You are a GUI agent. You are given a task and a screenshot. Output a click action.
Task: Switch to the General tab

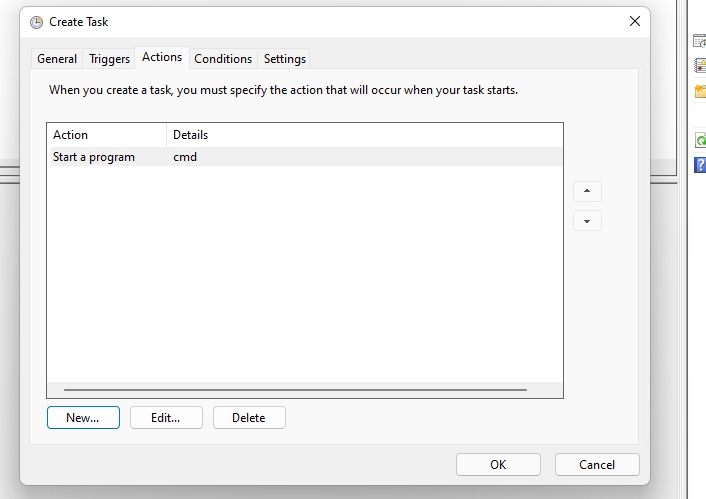click(57, 59)
